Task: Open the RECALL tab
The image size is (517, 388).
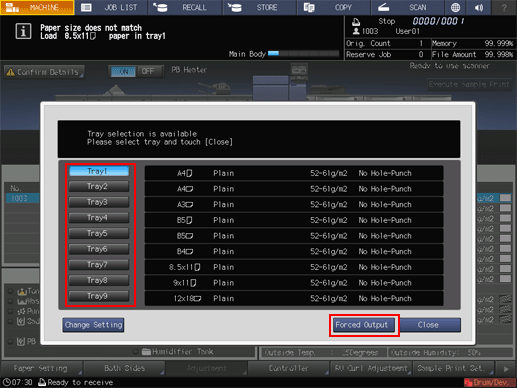Action: tap(186, 7)
